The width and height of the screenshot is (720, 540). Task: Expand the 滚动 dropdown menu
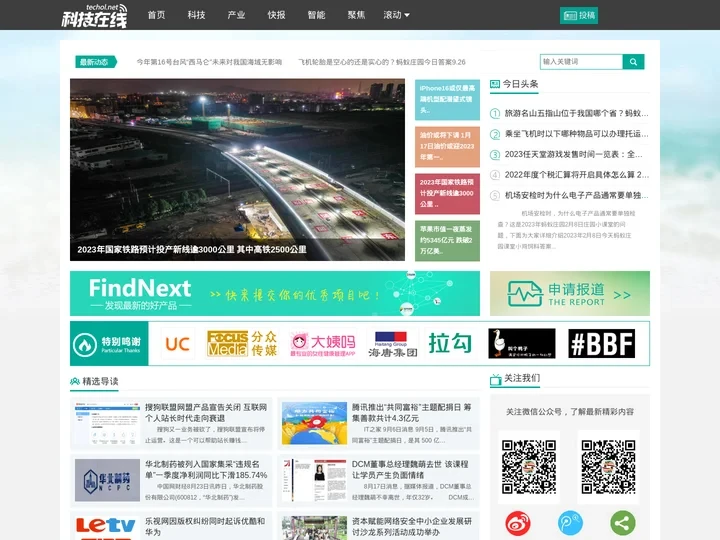pos(396,15)
